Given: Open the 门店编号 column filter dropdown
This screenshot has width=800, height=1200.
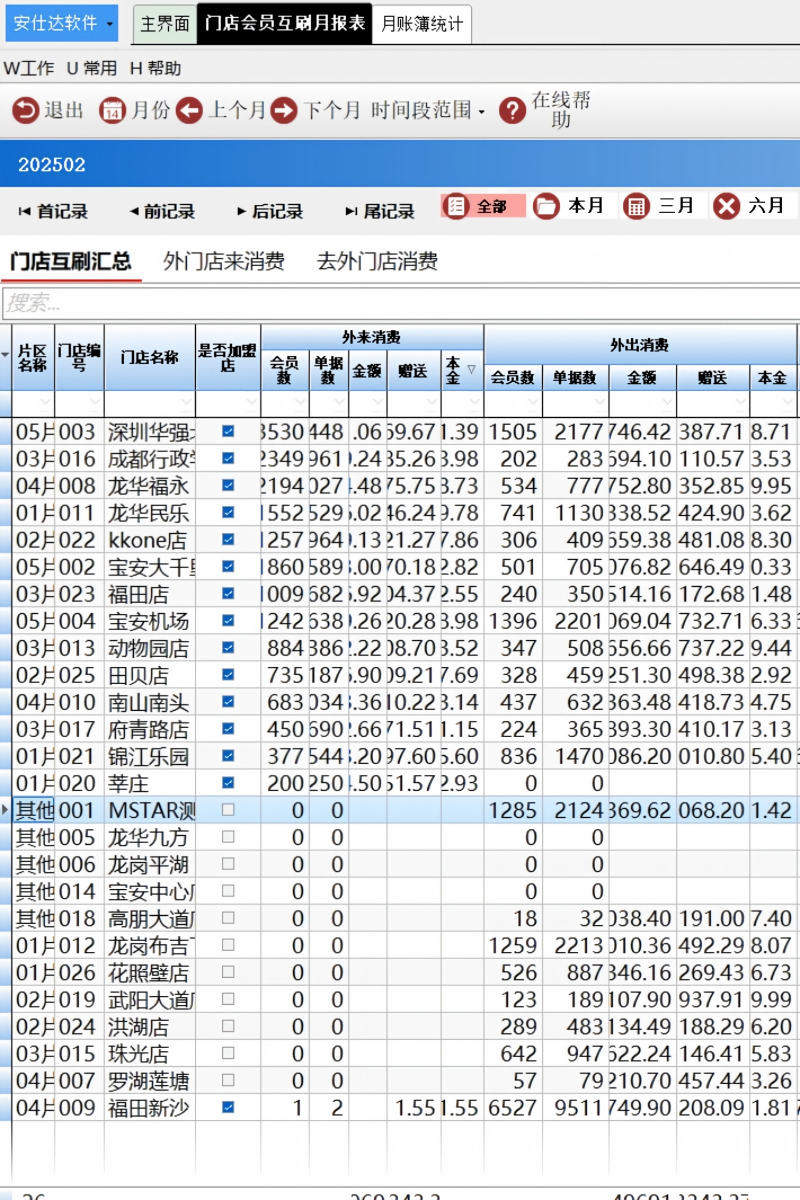Looking at the screenshot, I should coord(95,402).
